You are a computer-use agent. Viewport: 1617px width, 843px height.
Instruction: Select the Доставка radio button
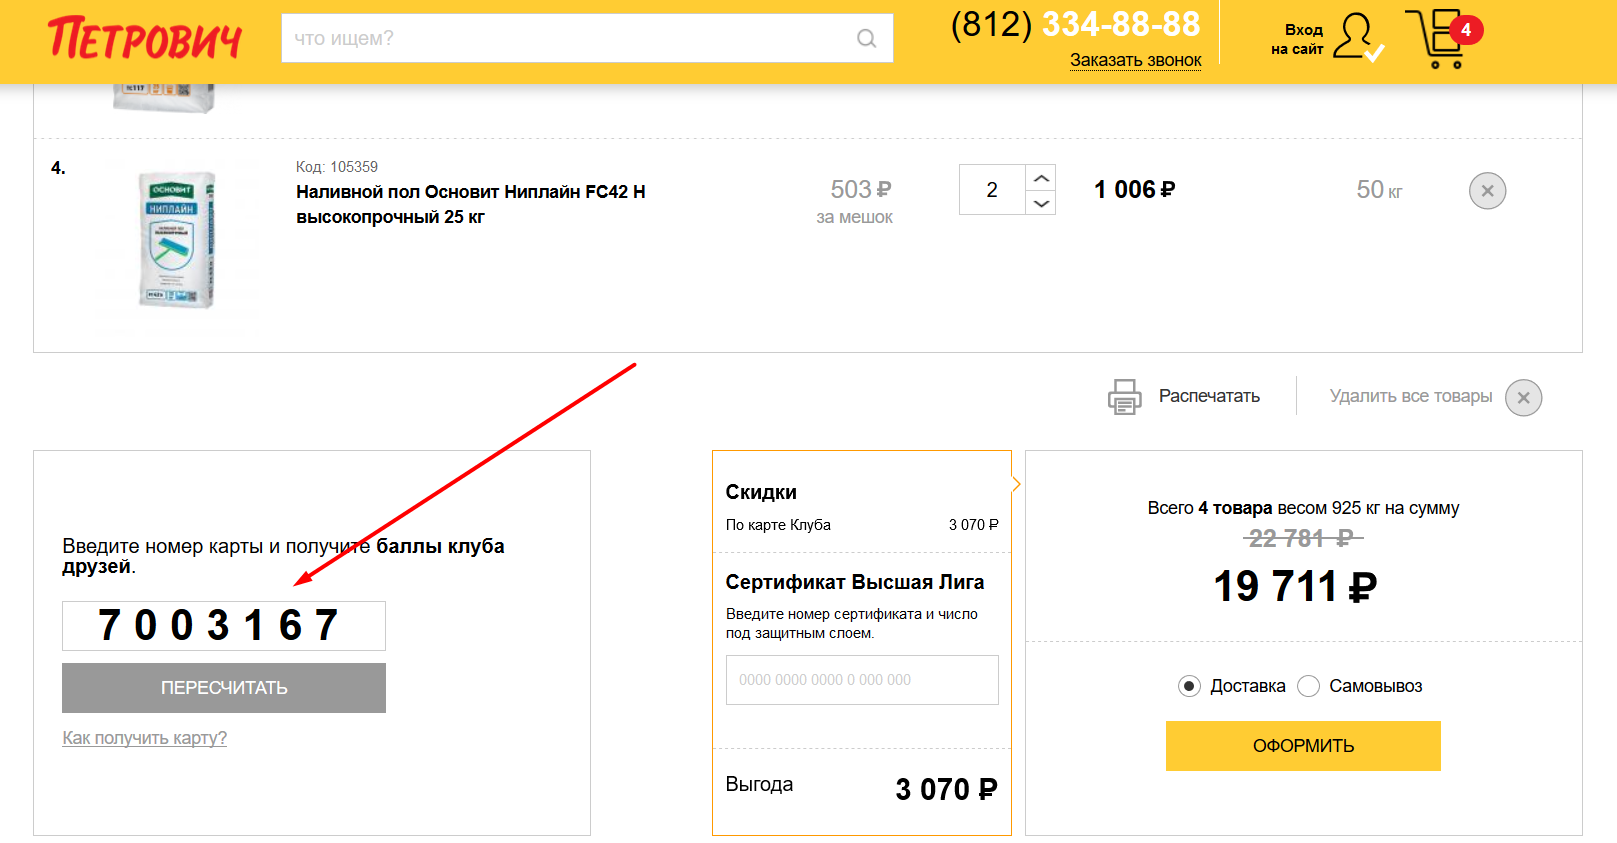pos(1189,686)
